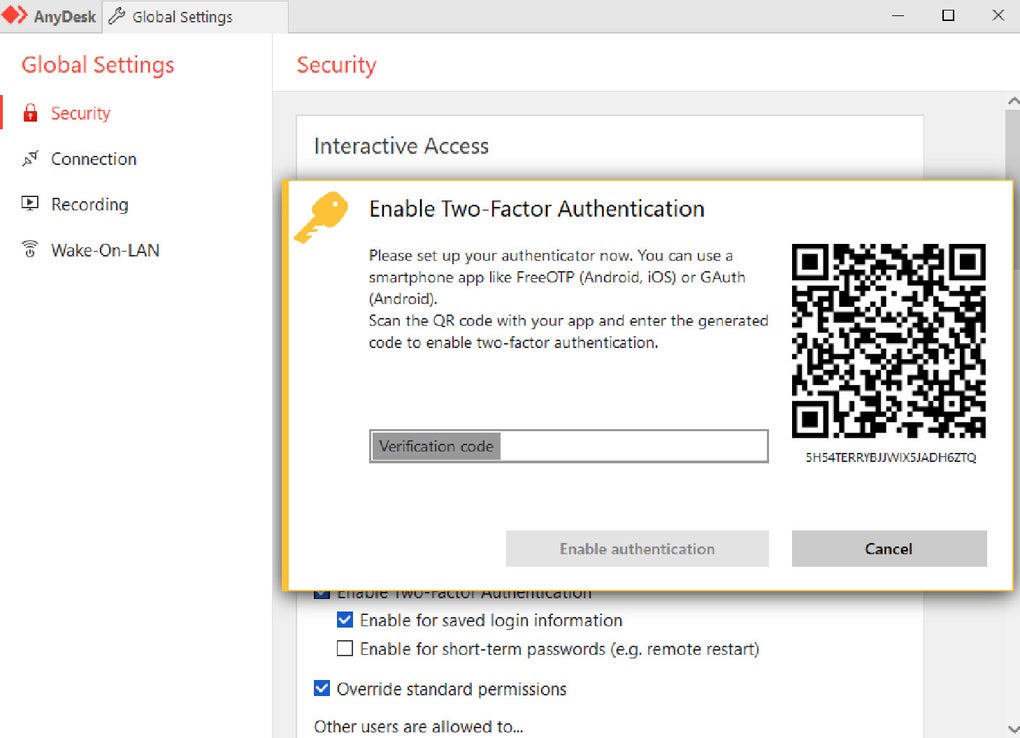The image size is (1020, 738).
Task: Focus the Verification code input field
Action: pyautogui.click(x=630, y=446)
